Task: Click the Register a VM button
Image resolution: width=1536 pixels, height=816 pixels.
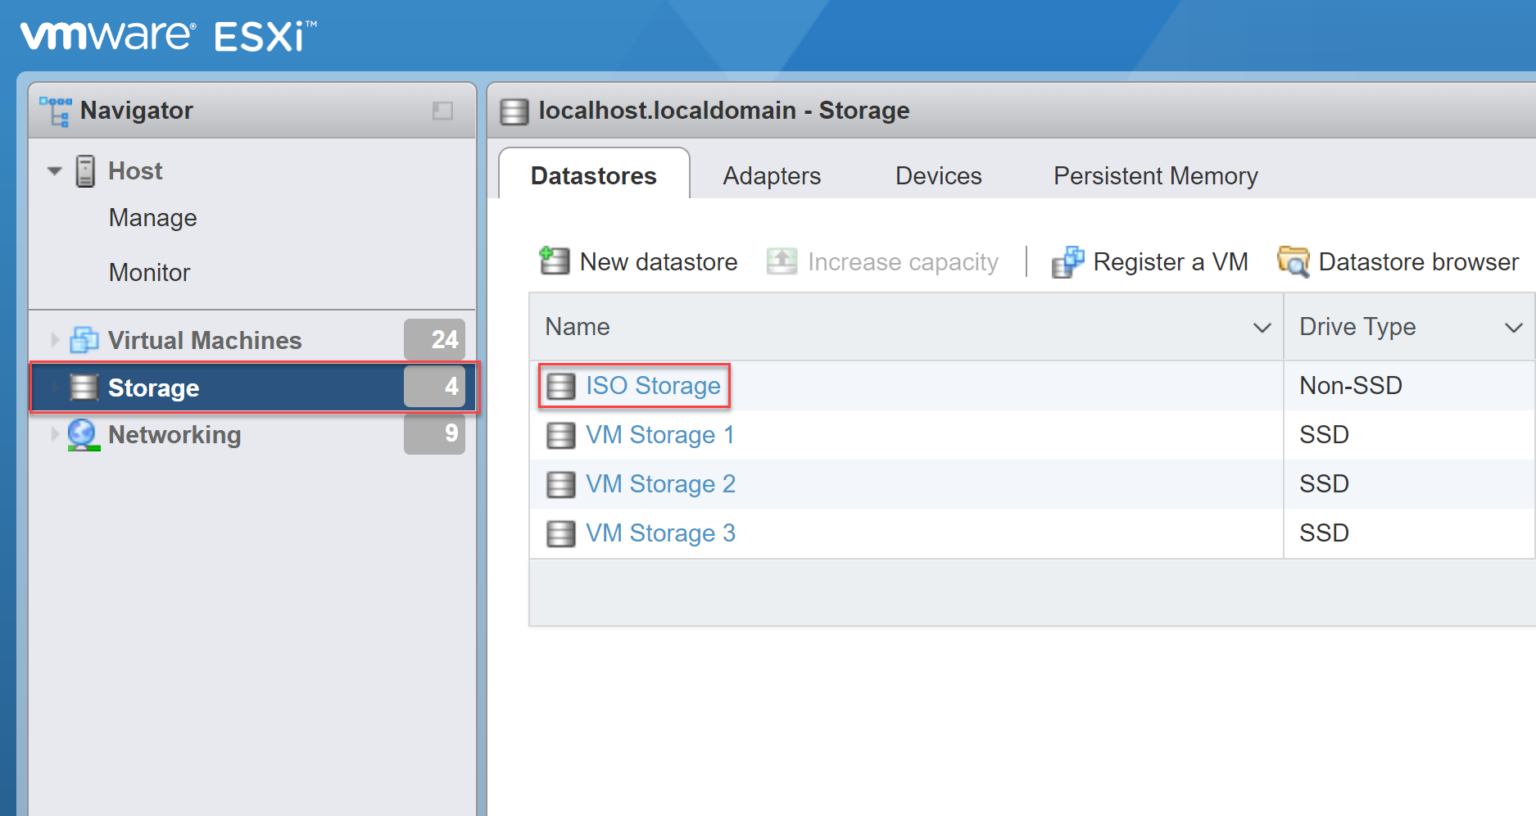Action: [1150, 262]
